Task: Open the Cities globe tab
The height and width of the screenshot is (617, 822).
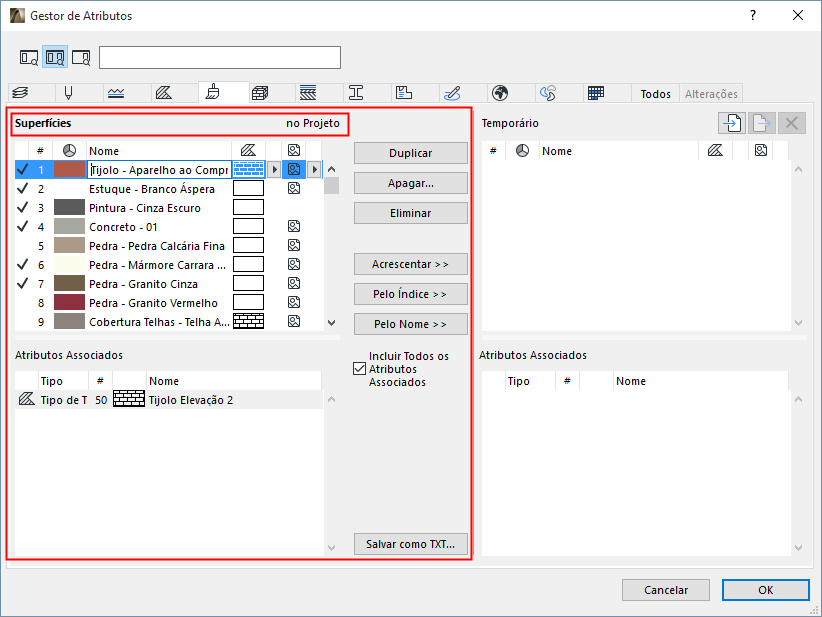Action: coord(500,93)
